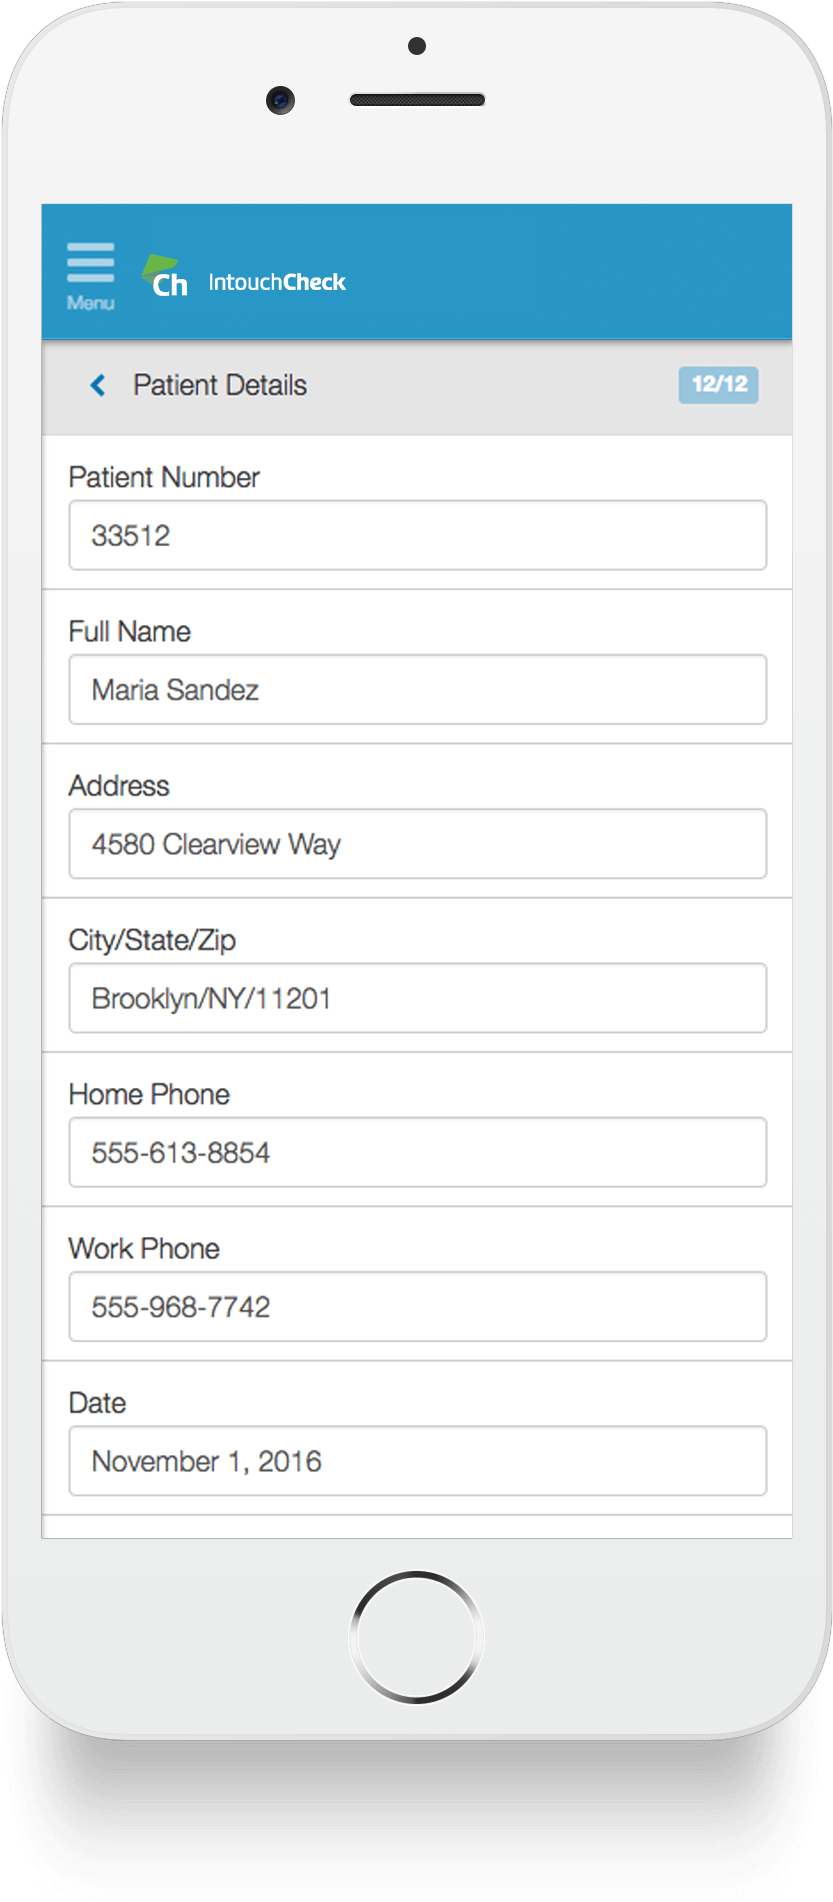Tap the IntouchCheck brand title
Viewport: 833px width, 1902px height.
tap(277, 282)
